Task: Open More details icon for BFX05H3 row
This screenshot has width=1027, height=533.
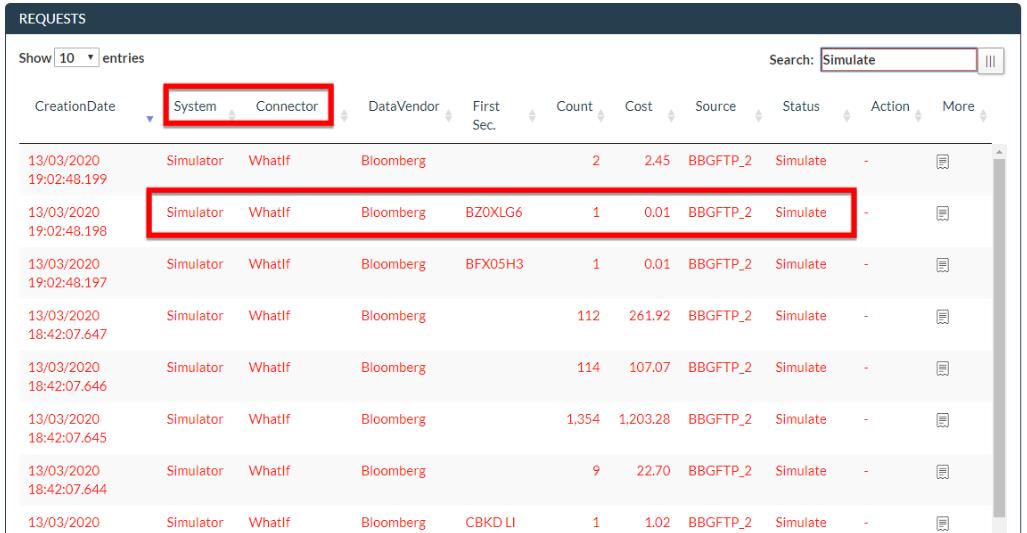Action: (942, 265)
